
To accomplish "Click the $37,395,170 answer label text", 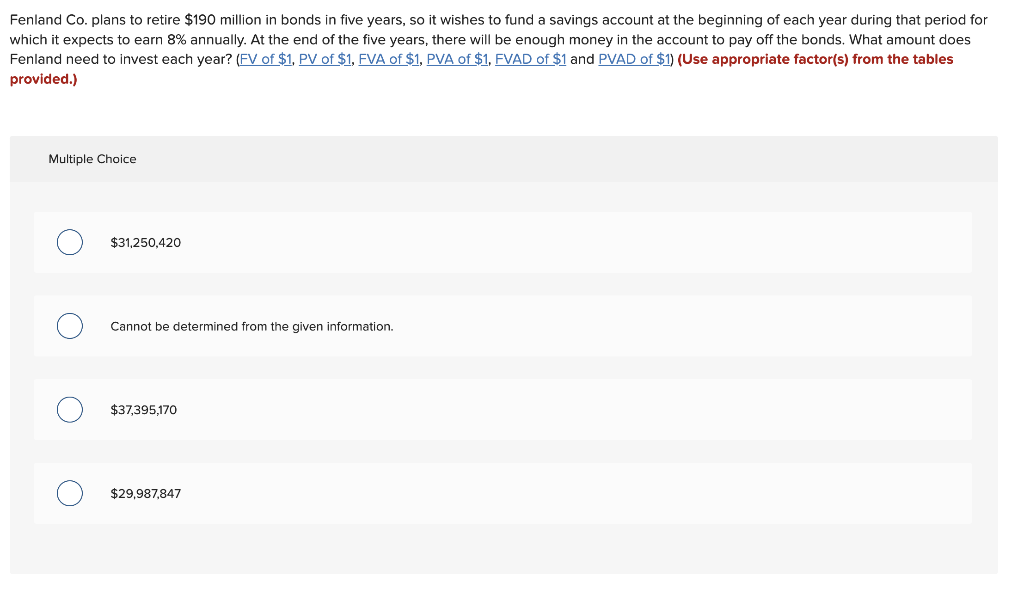I will coord(144,410).
